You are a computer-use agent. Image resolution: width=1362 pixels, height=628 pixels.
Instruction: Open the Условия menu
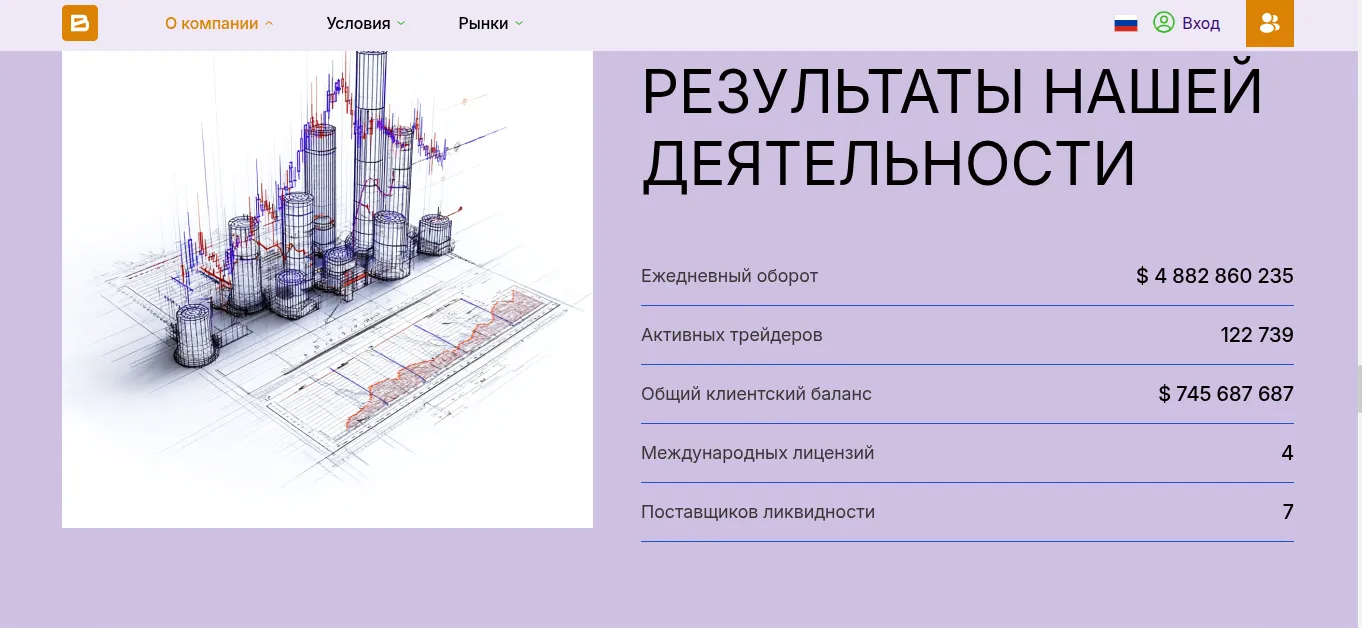click(x=358, y=23)
